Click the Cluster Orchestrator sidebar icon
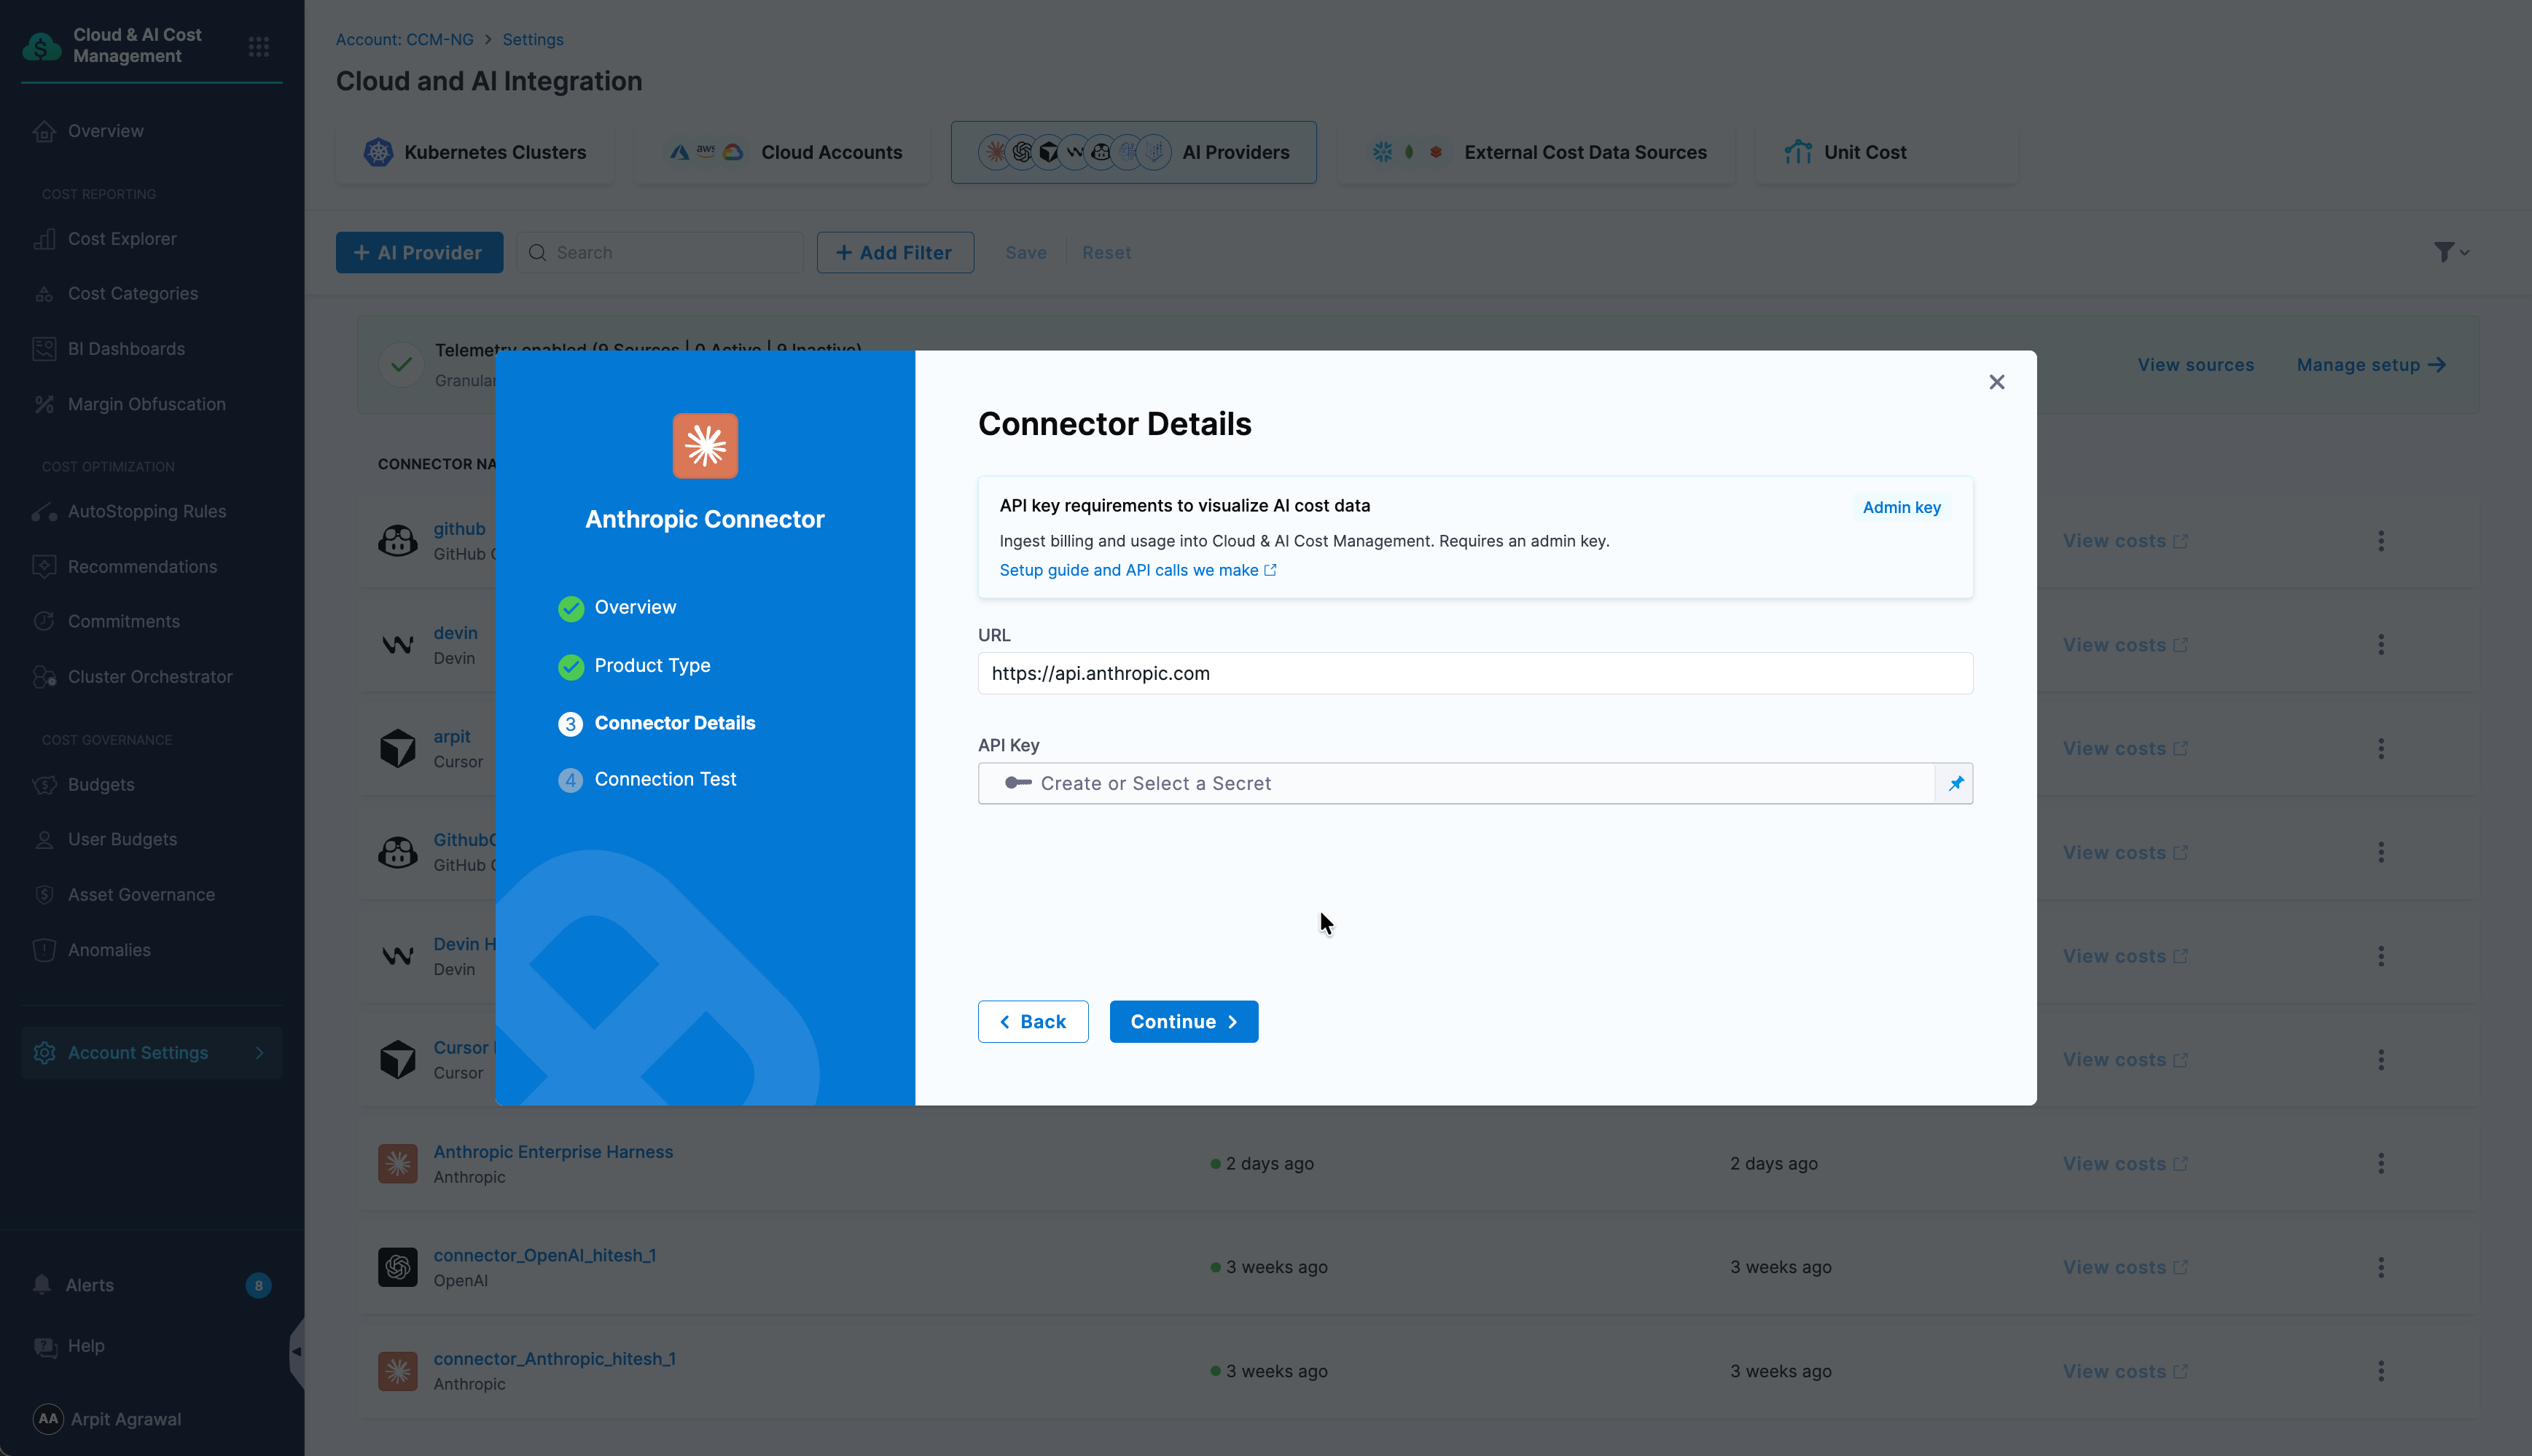 pos(44,676)
